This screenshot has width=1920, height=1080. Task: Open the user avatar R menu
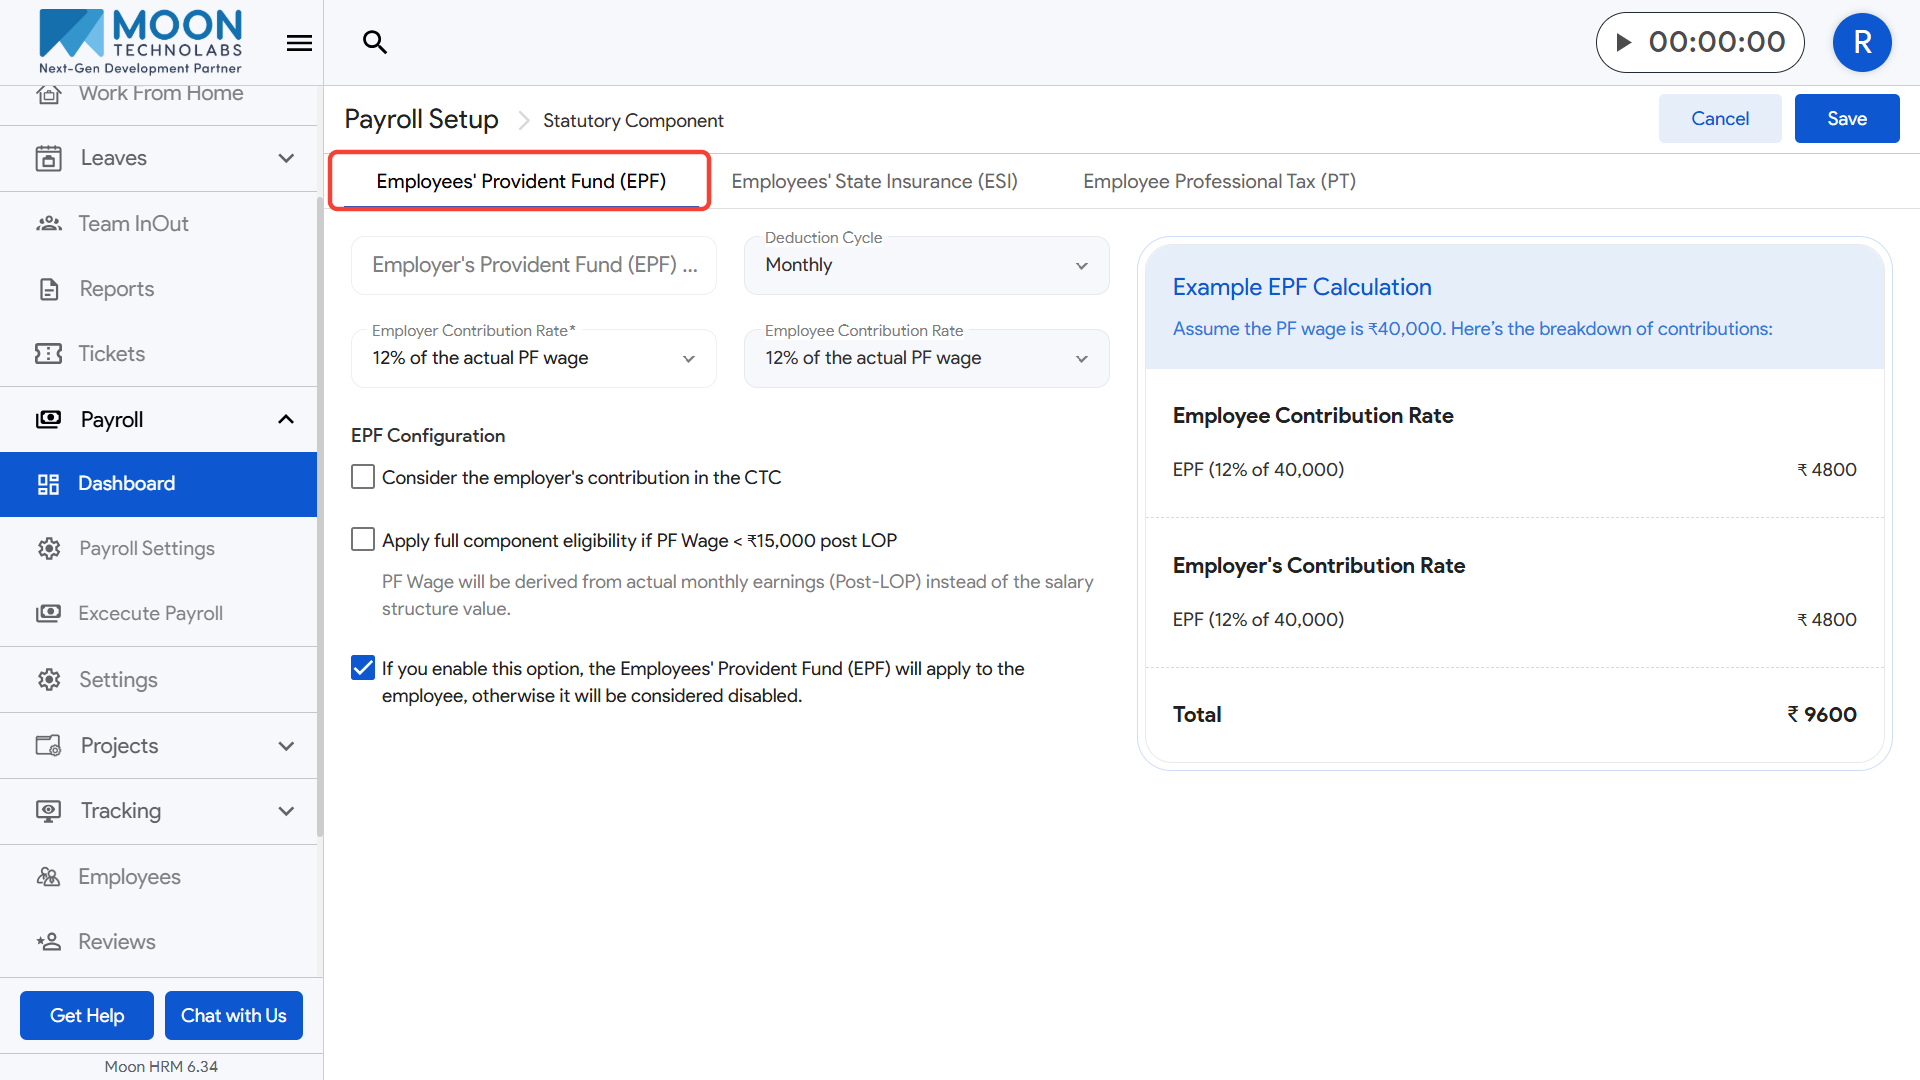[1862, 42]
